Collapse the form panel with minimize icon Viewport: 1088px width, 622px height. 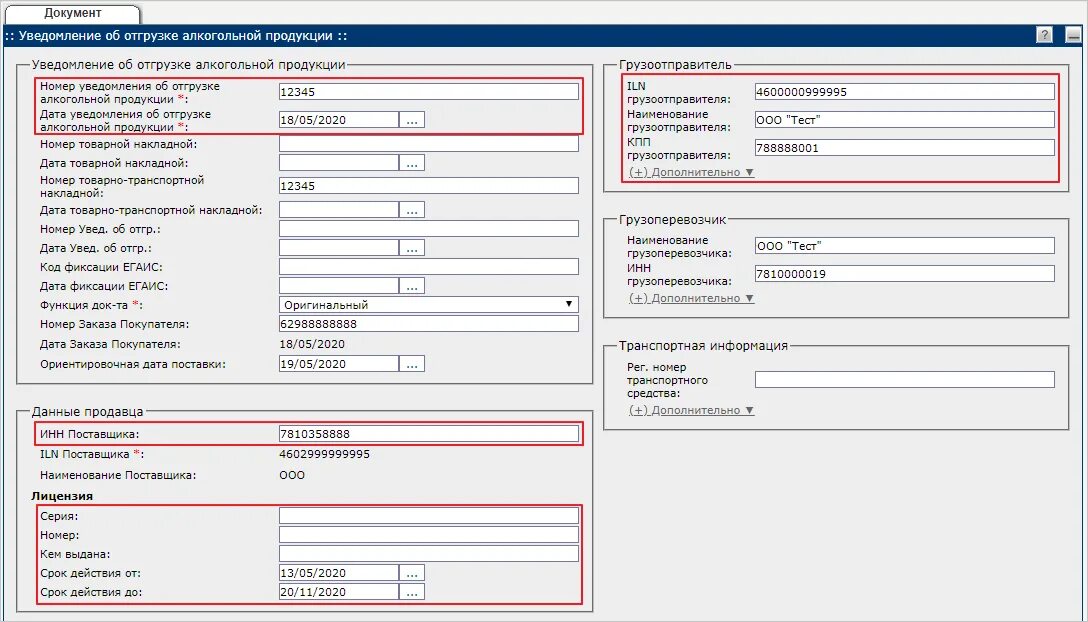click(x=1073, y=35)
